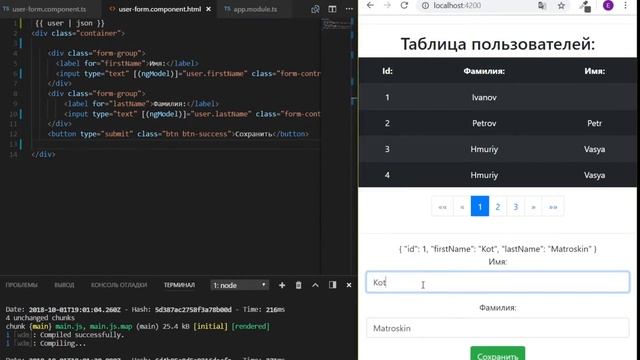
Task: Reload the localhost page
Action: (404, 5)
